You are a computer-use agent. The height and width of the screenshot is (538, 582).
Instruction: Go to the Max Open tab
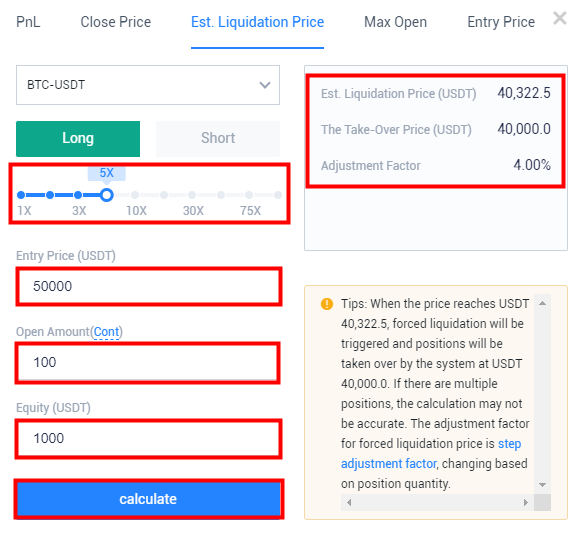point(395,22)
